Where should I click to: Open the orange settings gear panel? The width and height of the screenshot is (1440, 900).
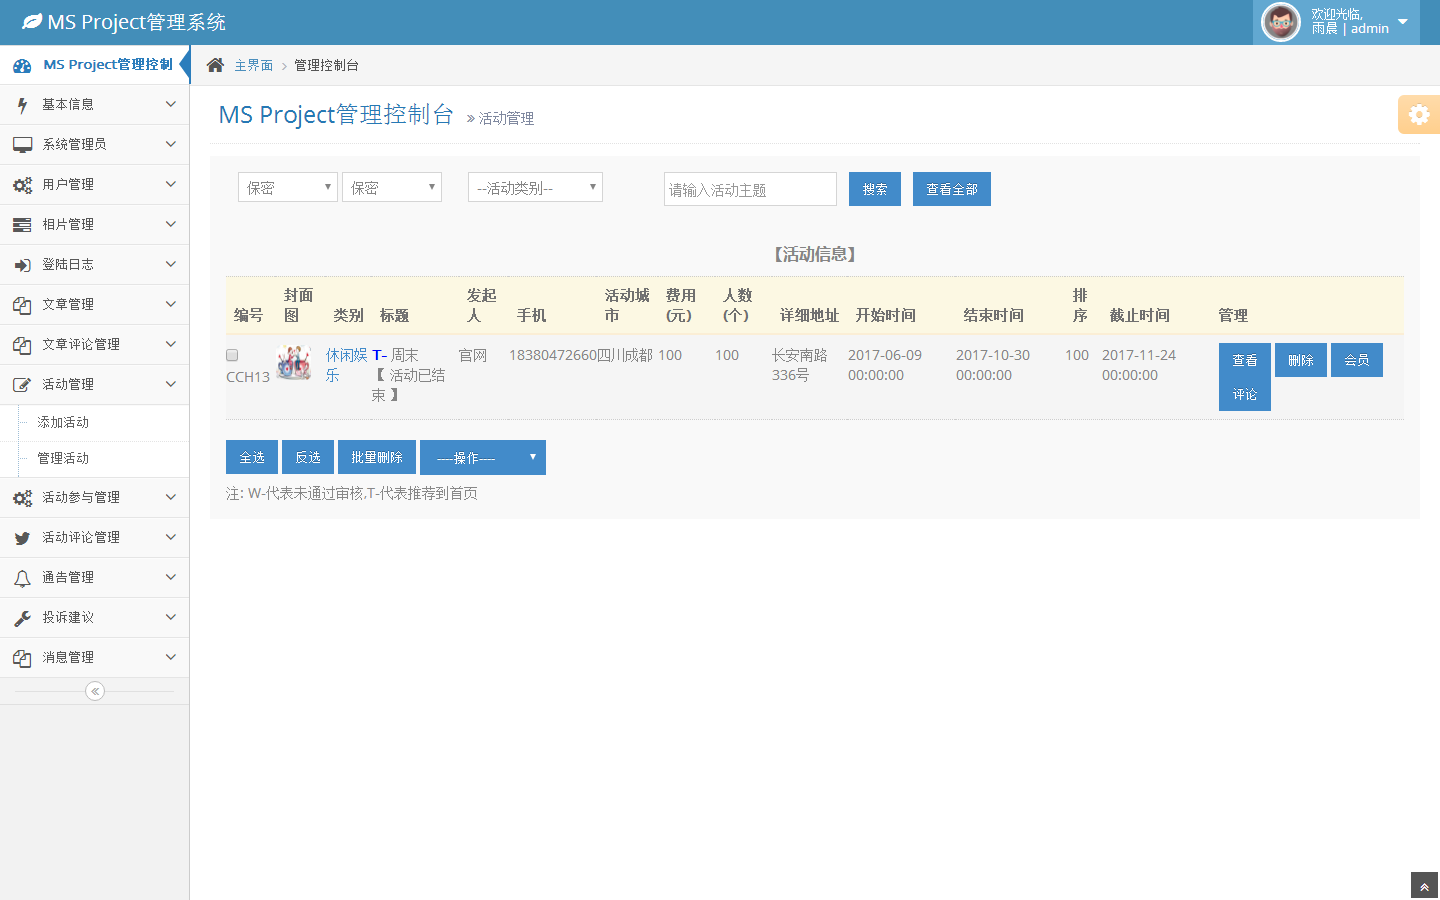point(1418,115)
